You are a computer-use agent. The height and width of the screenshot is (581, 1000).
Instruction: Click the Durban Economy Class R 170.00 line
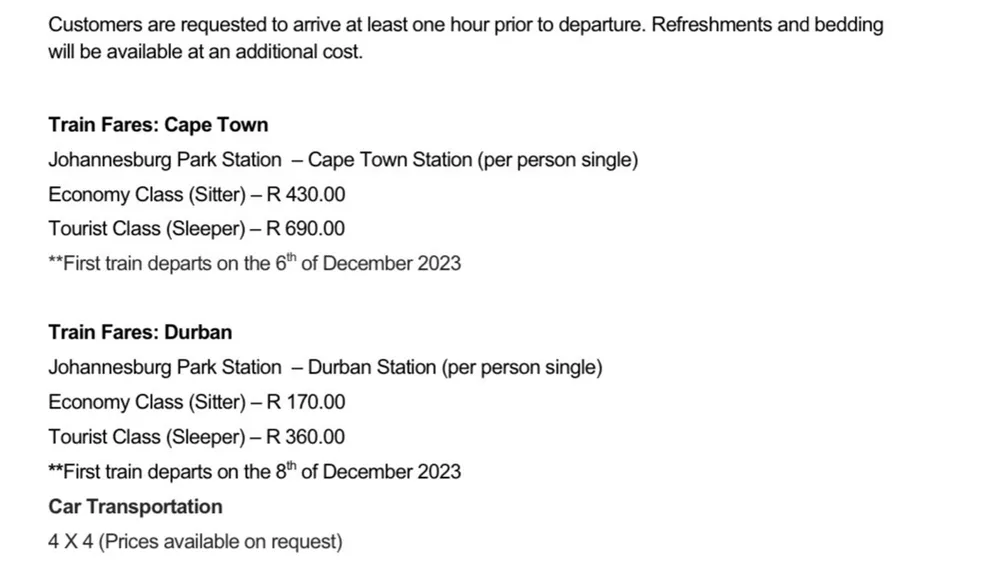(196, 402)
